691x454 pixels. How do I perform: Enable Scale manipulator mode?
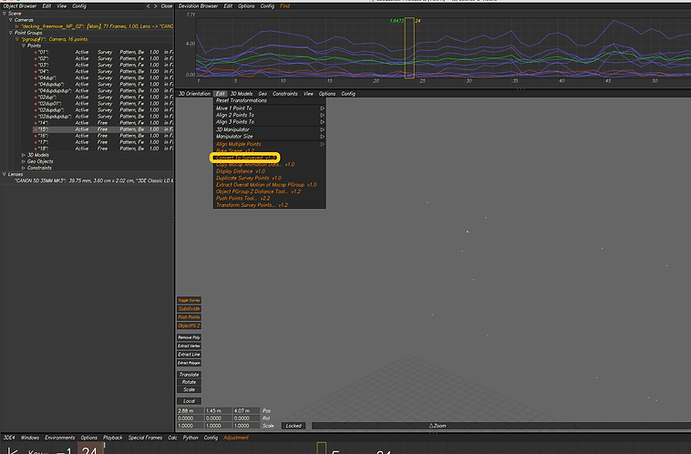tap(189, 390)
